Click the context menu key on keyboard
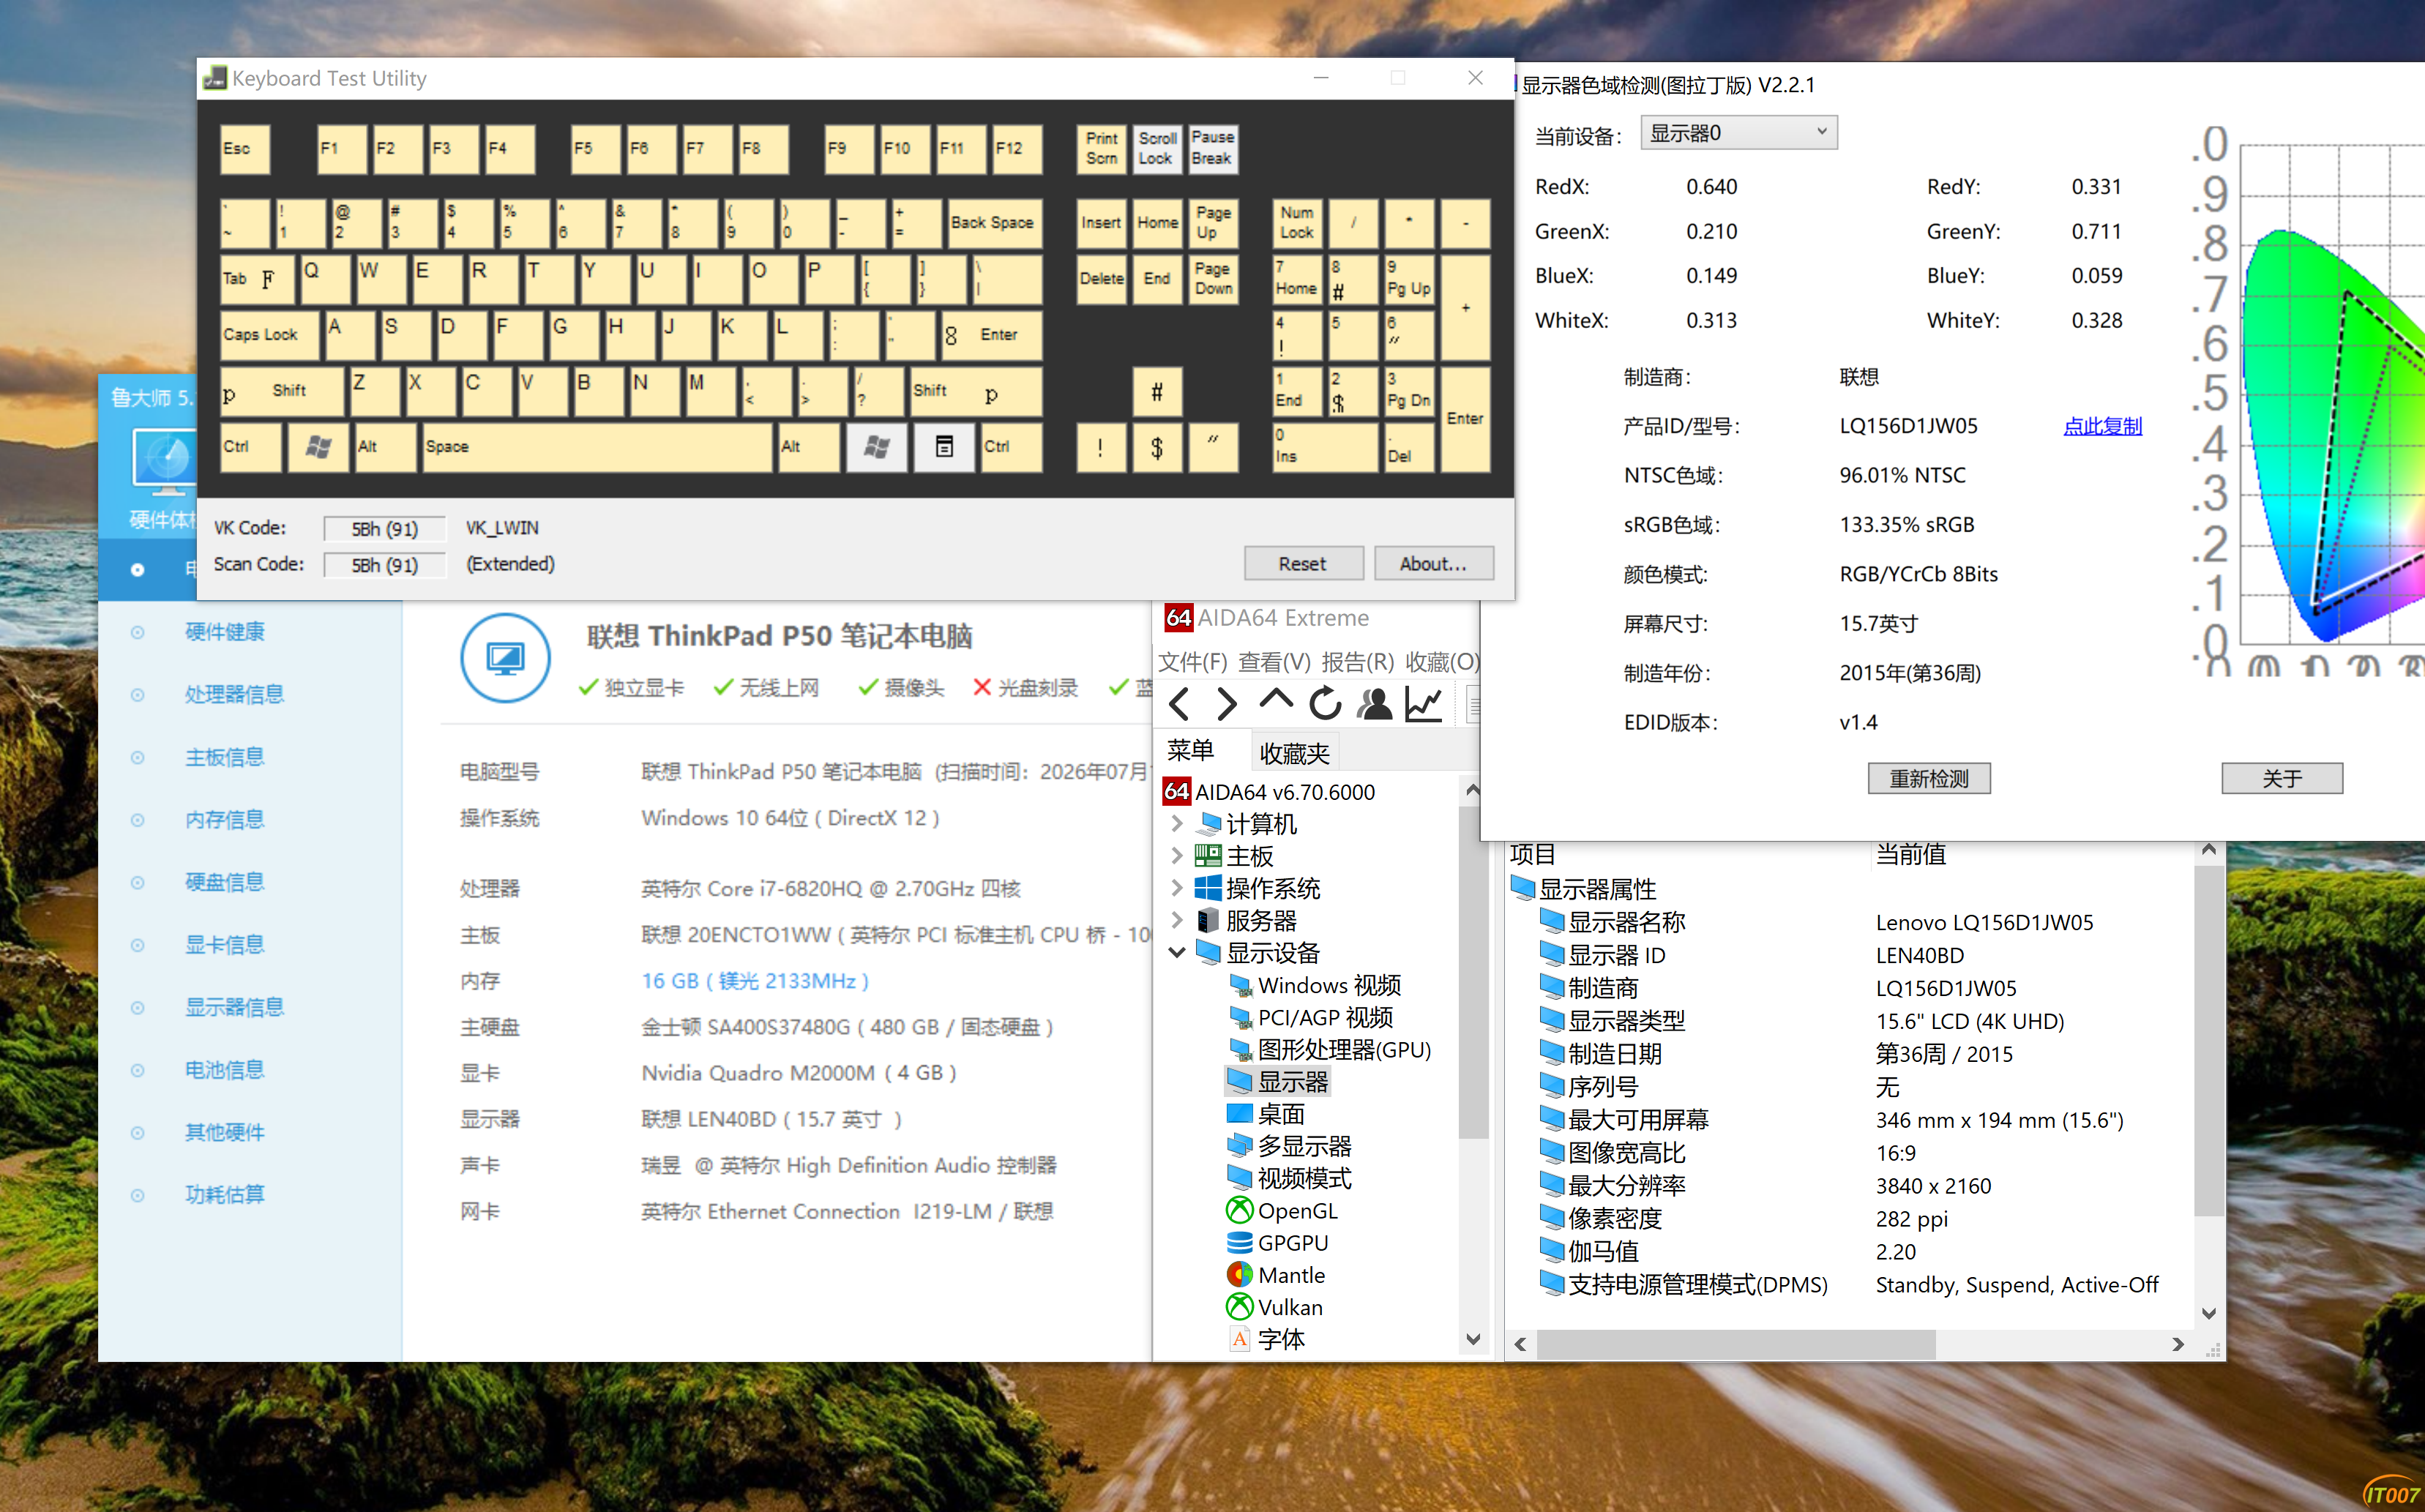 (944, 446)
